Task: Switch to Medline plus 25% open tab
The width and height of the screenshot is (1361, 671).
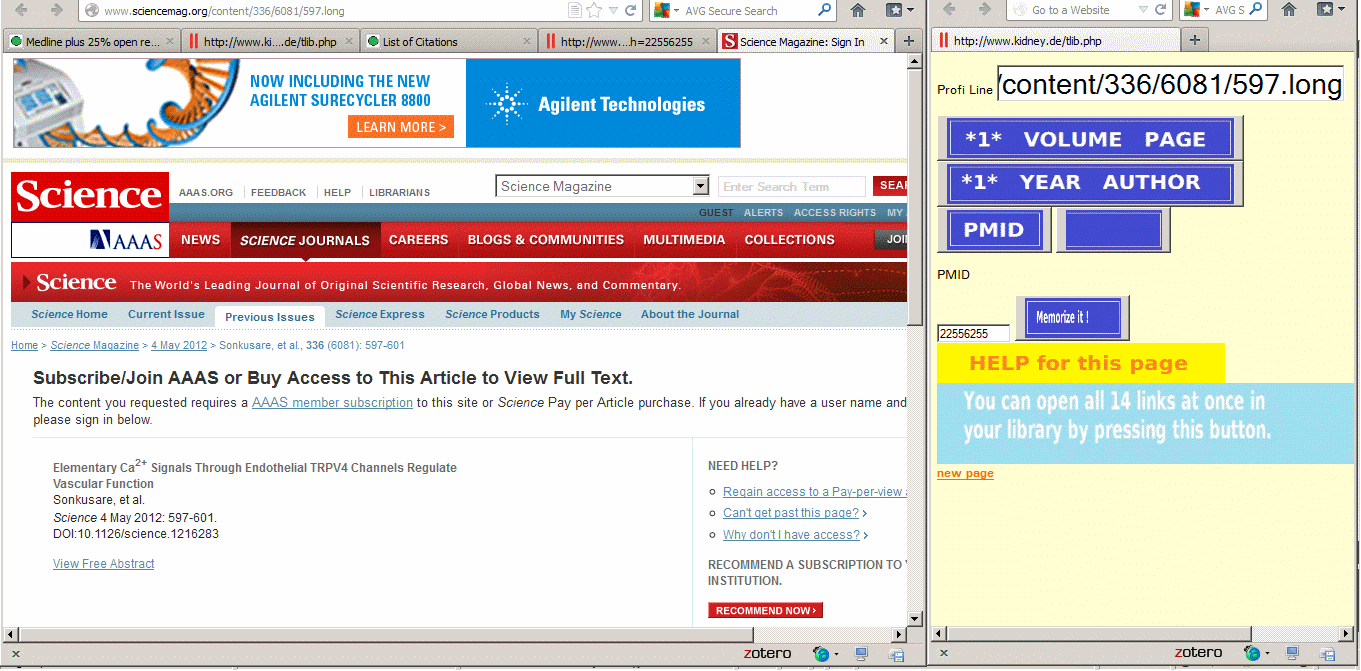Action: click(x=91, y=42)
